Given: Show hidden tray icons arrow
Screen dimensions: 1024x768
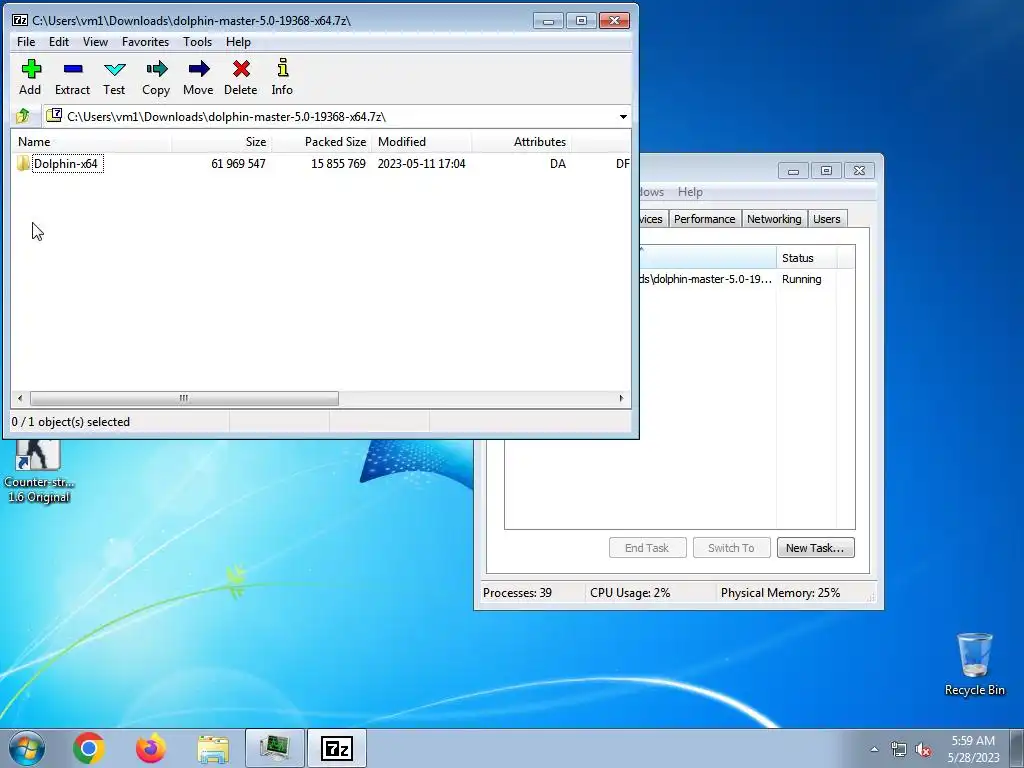Looking at the screenshot, I should point(874,749).
